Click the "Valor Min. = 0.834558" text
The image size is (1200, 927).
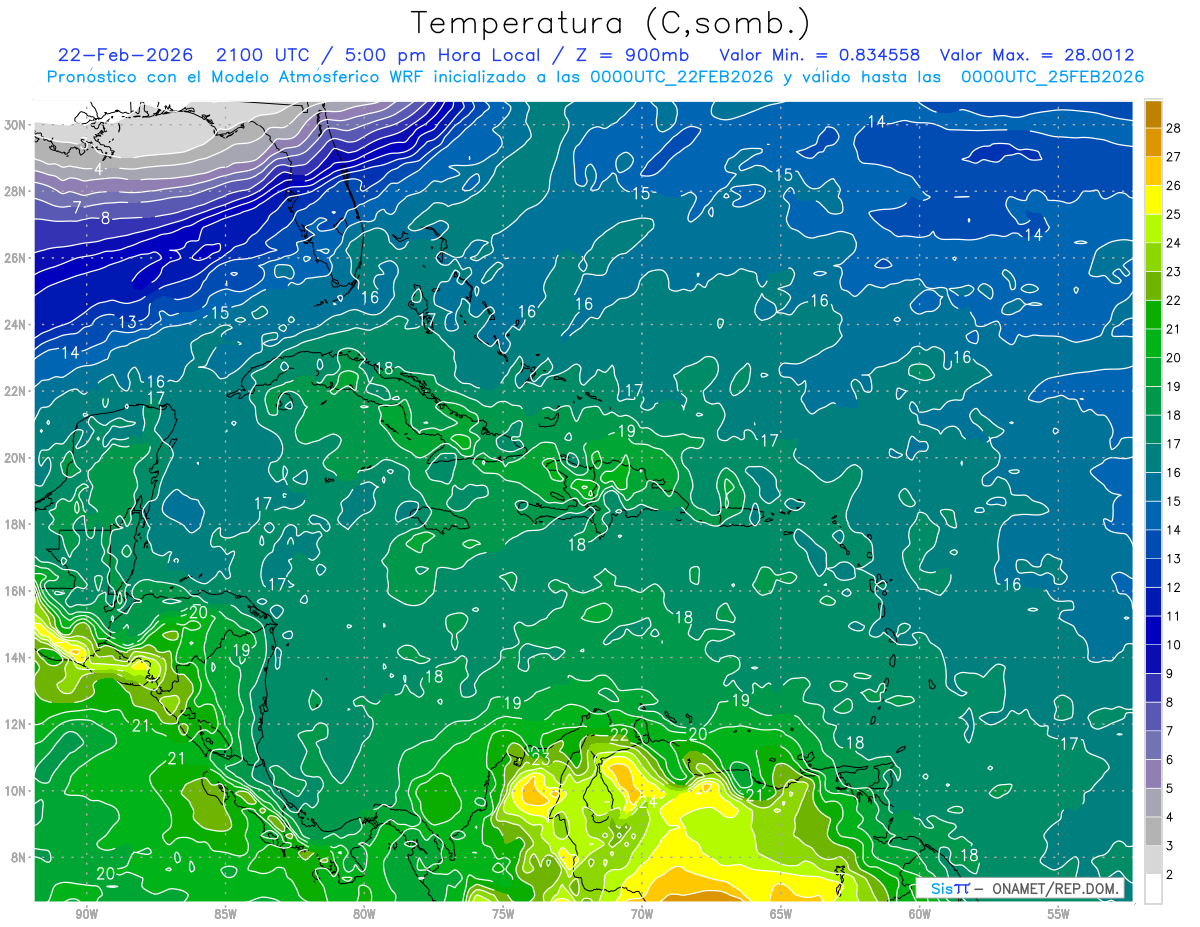point(820,55)
